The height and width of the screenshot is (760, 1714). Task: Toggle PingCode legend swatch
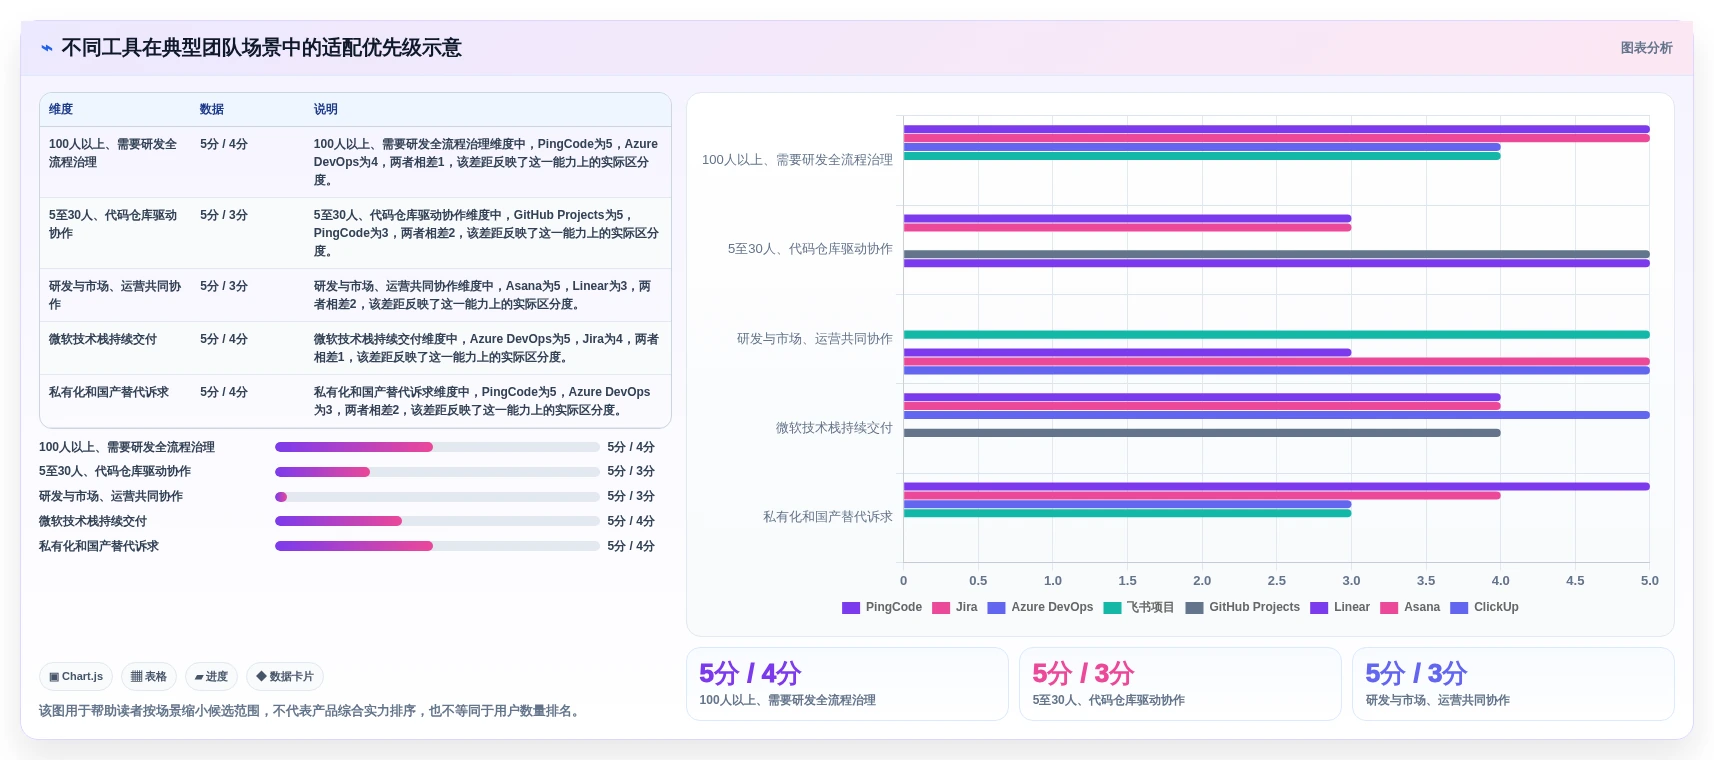click(851, 608)
